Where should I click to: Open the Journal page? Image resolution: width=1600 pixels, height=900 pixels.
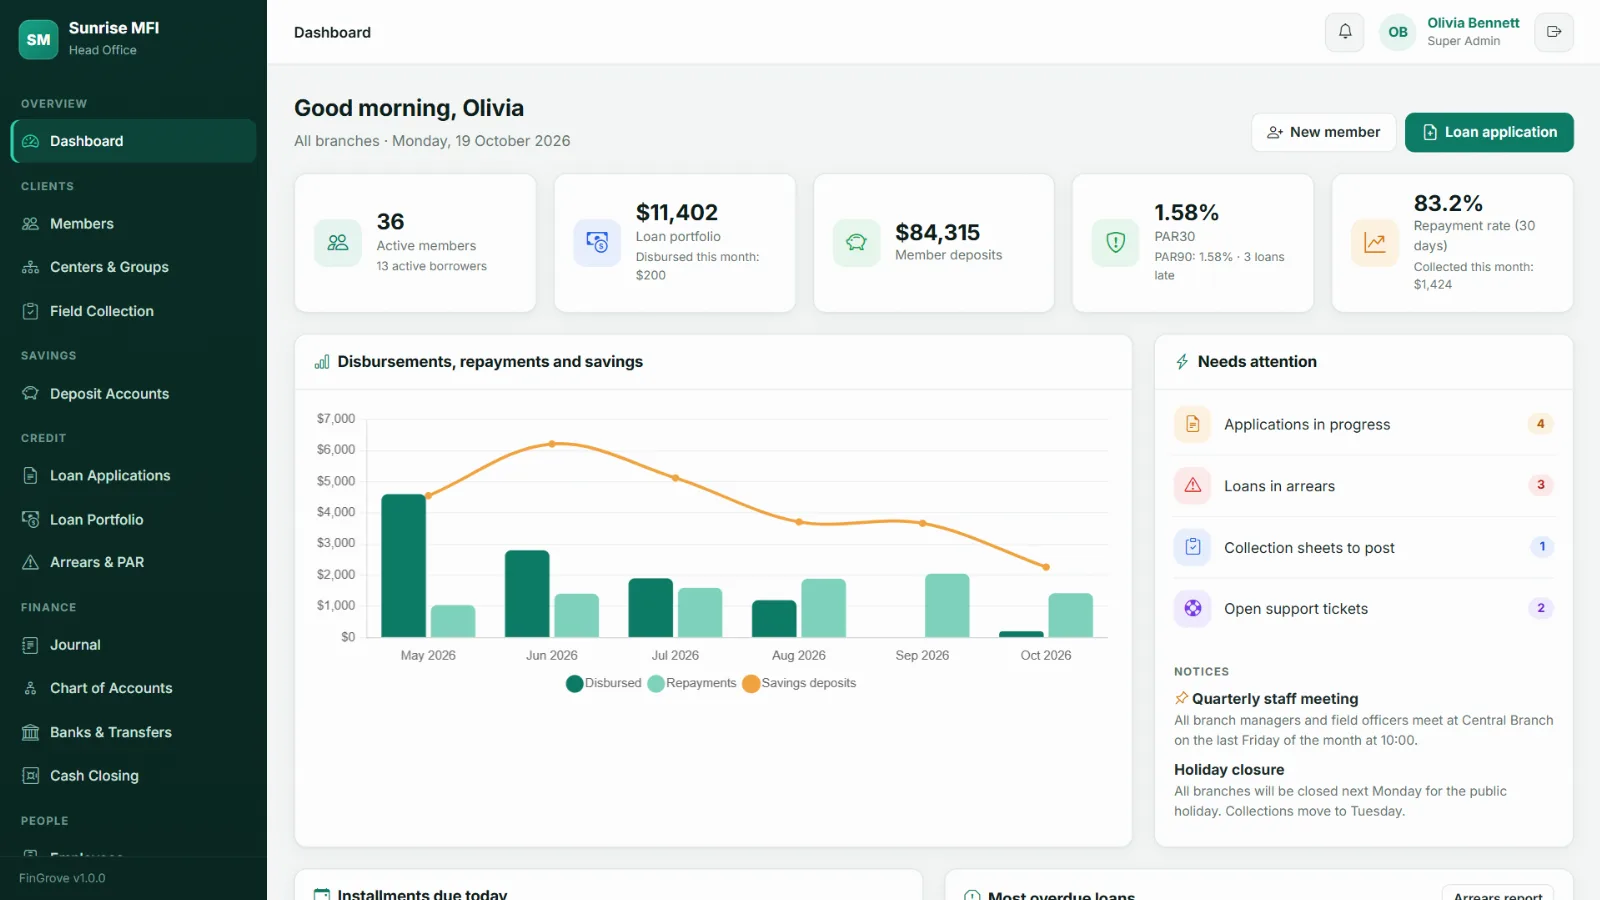coord(133,645)
